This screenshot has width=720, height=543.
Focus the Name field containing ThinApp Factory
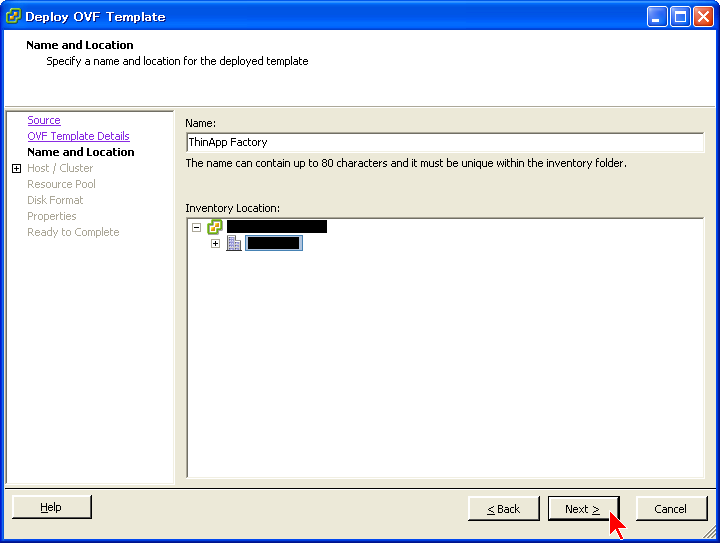point(445,142)
